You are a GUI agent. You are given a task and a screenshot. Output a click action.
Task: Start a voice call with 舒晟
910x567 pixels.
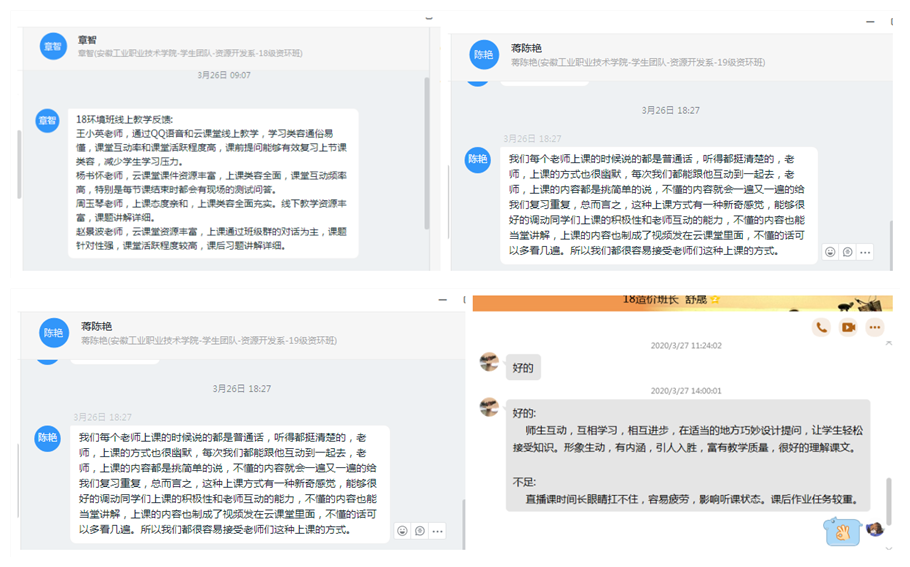[821, 327]
